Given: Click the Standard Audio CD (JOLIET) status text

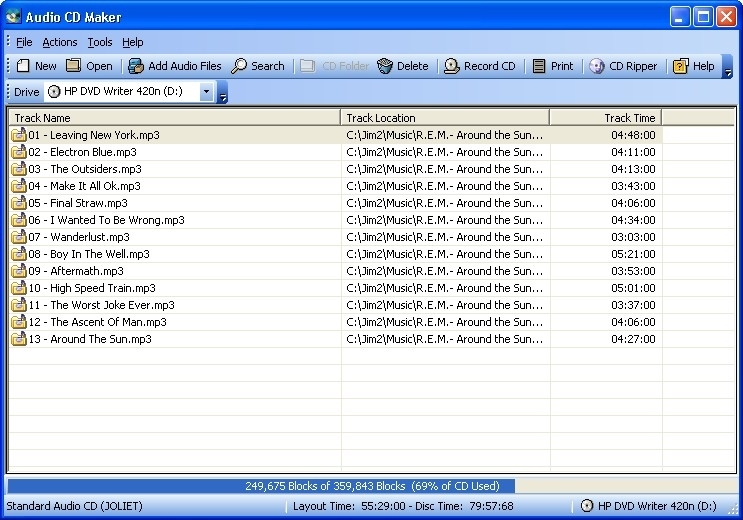Looking at the screenshot, I should coord(74,506).
